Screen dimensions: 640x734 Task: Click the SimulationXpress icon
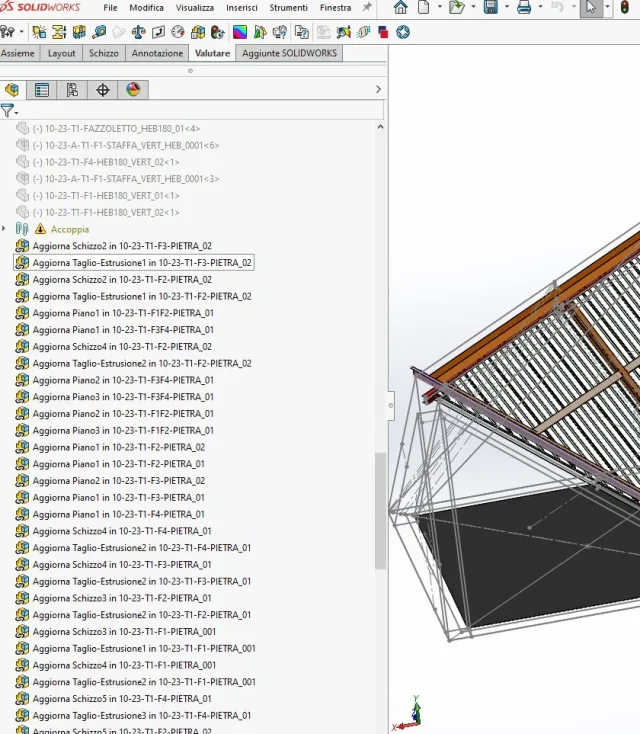pos(343,32)
